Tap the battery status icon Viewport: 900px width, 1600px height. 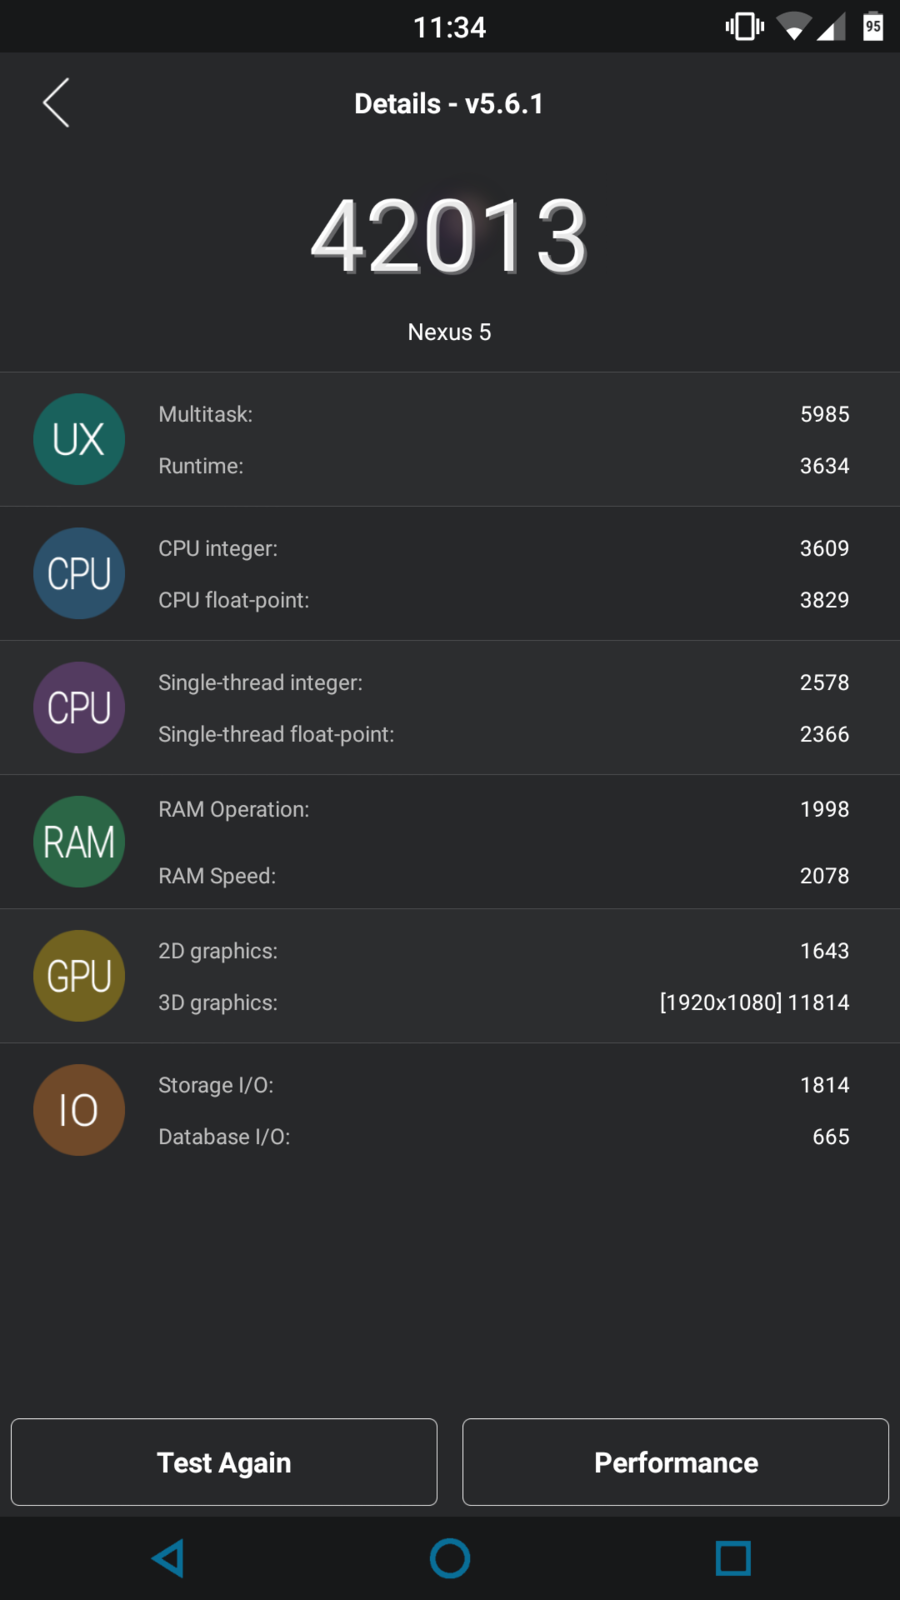pyautogui.click(x=873, y=27)
